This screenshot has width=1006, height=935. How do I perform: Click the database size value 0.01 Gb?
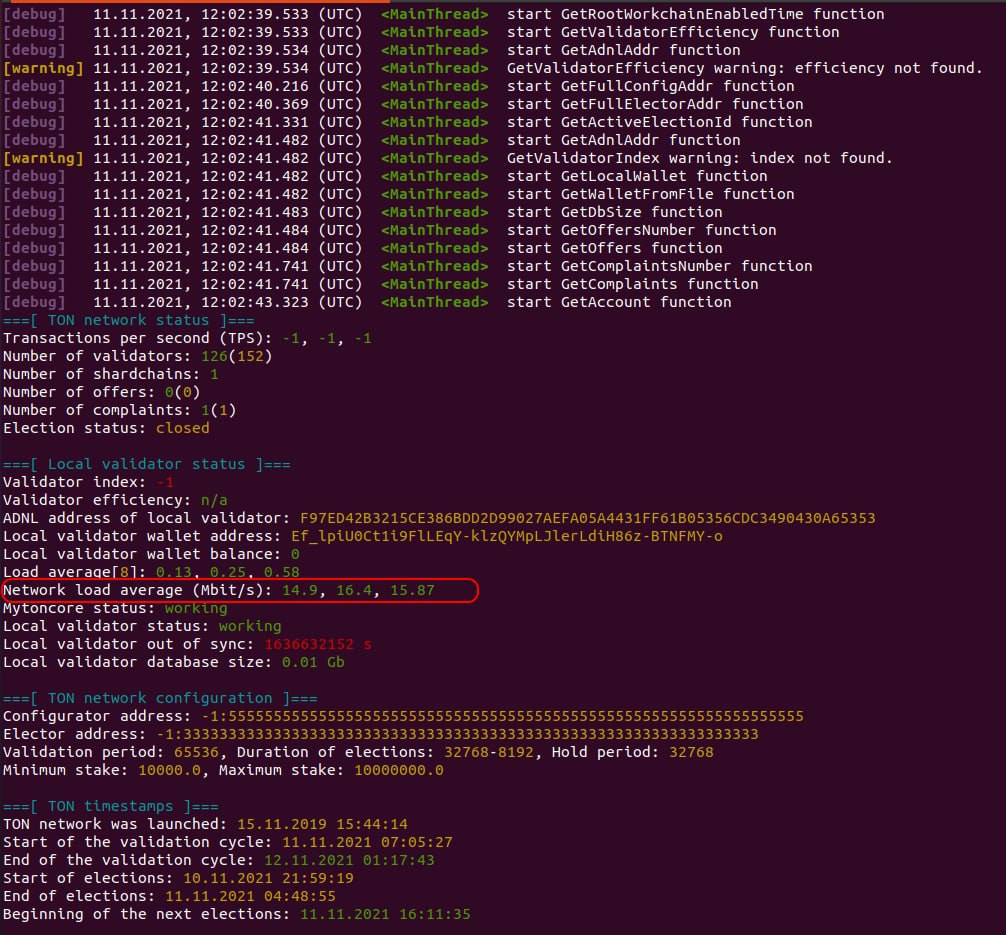[x=313, y=662]
